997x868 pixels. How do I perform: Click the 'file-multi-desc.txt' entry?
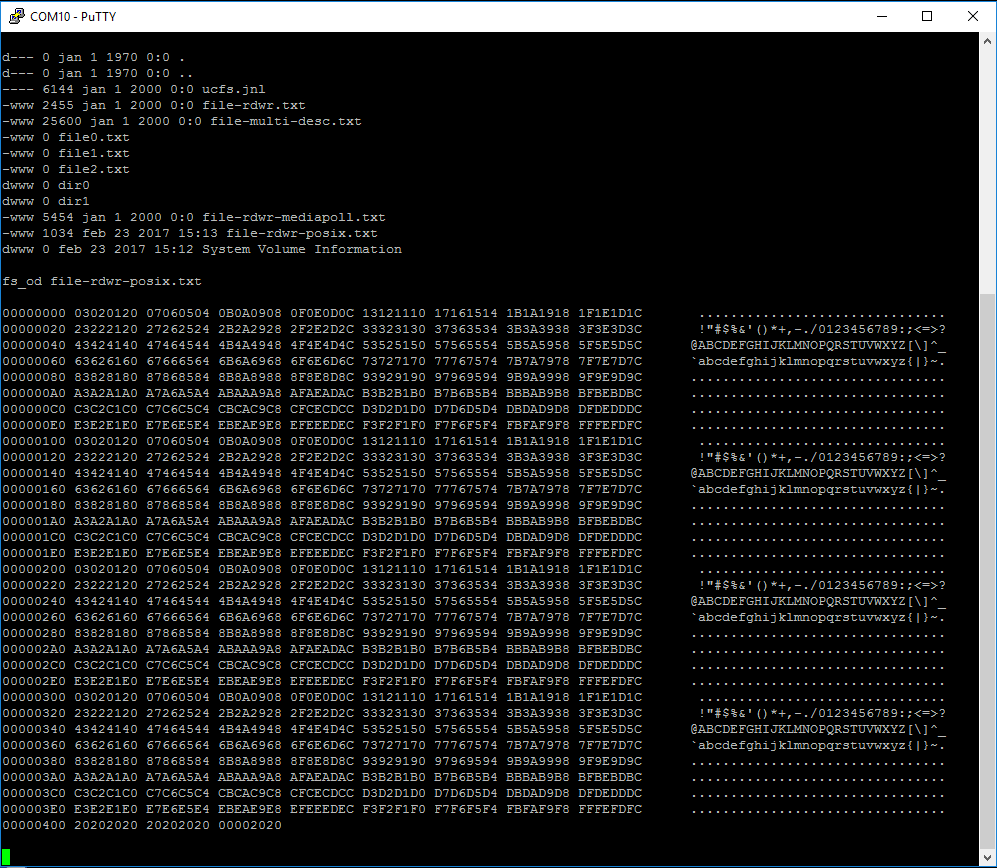tap(285, 121)
